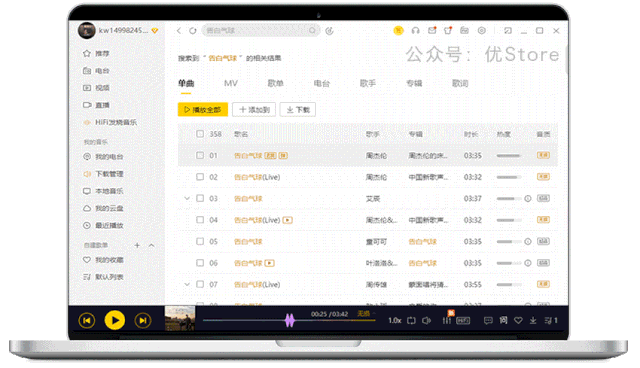Tick the select-all checkbox beside 358
The width and height of the screenshot is (640, 368).
tap(200, 134)
